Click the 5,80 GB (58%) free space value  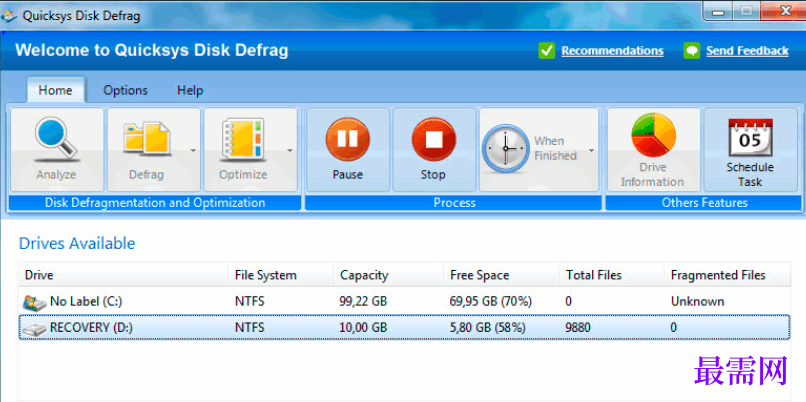(x=487, y=327)
